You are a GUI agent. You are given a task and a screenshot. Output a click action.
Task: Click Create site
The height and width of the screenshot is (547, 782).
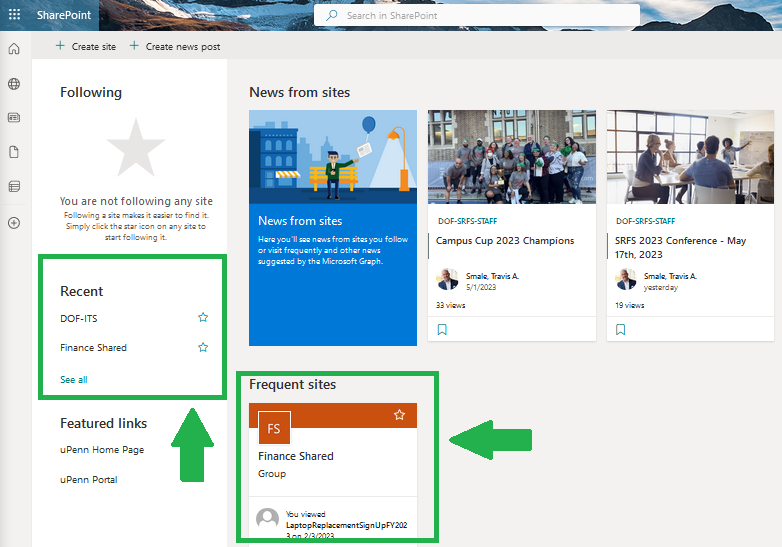point(86,46)
